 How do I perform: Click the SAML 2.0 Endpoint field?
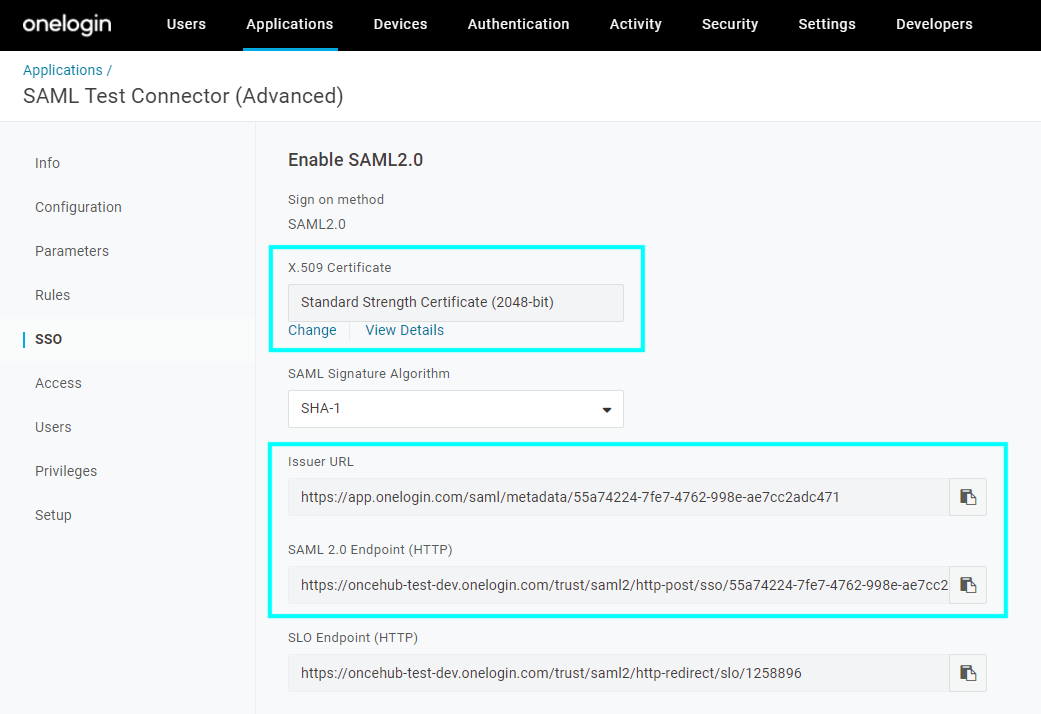[618, 585]
